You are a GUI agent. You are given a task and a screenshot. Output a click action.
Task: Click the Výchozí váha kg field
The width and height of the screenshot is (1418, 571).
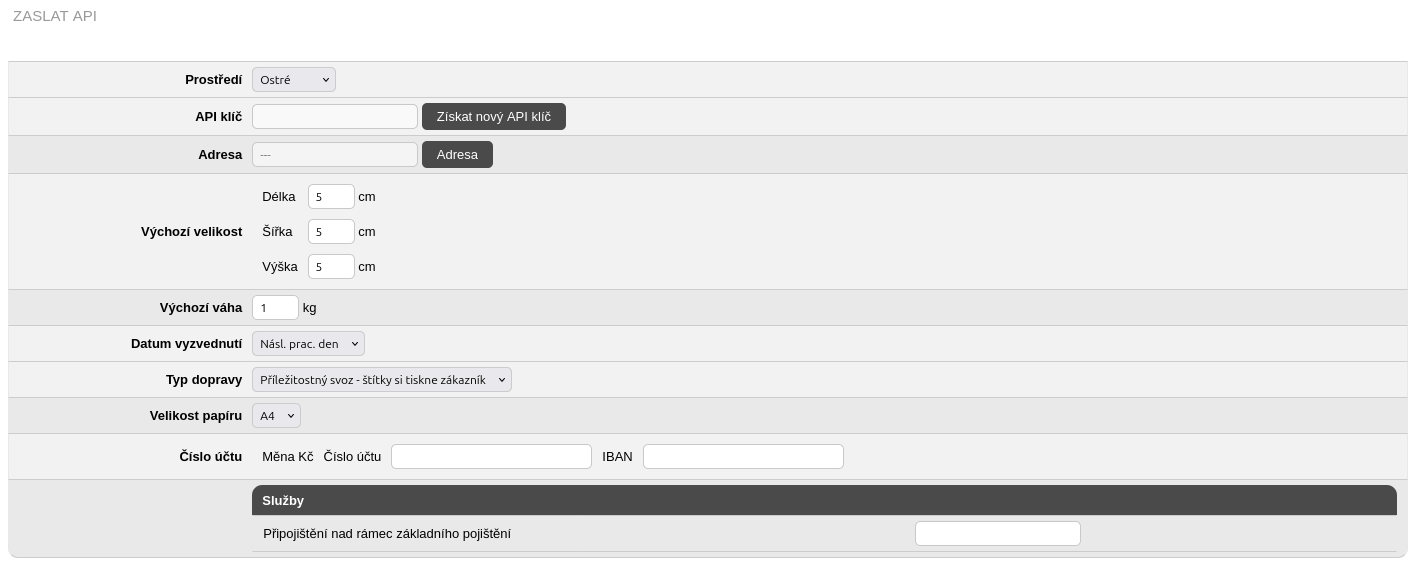275,308
